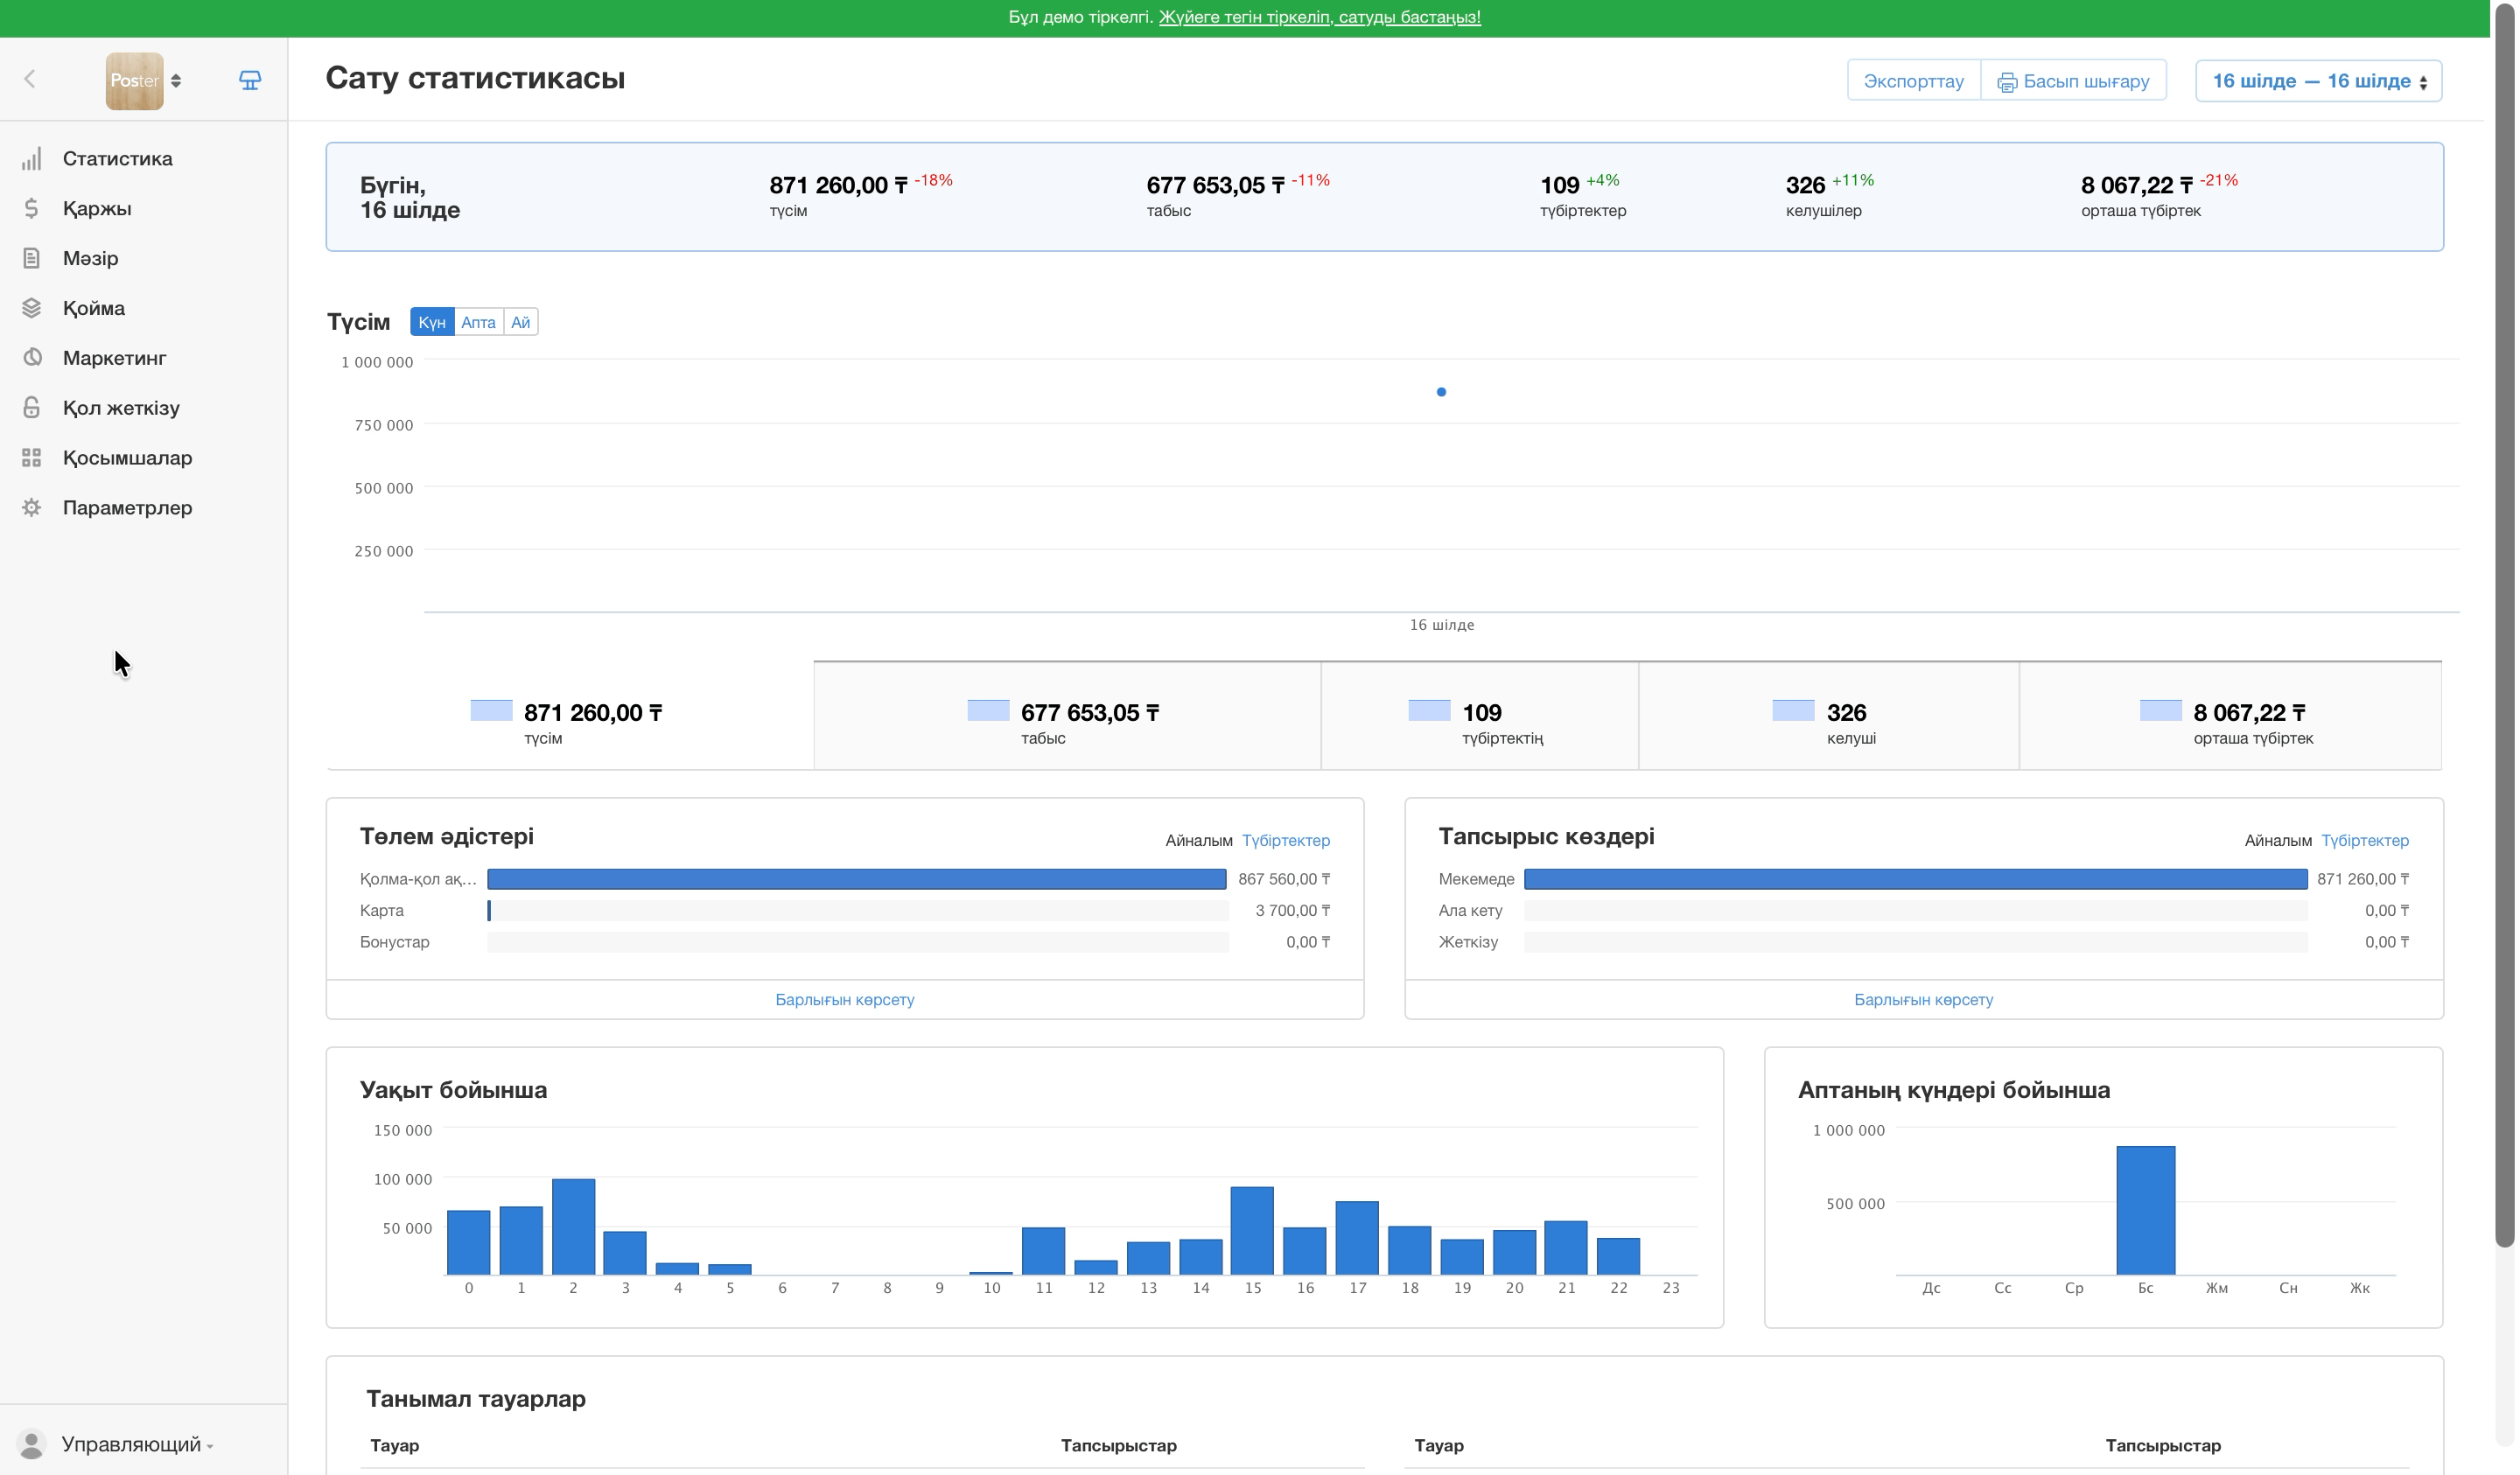Screen dimensions: 2520x1475
Task: Click the 16 шілде data point on chart
Action: [x=1441, y=392]
